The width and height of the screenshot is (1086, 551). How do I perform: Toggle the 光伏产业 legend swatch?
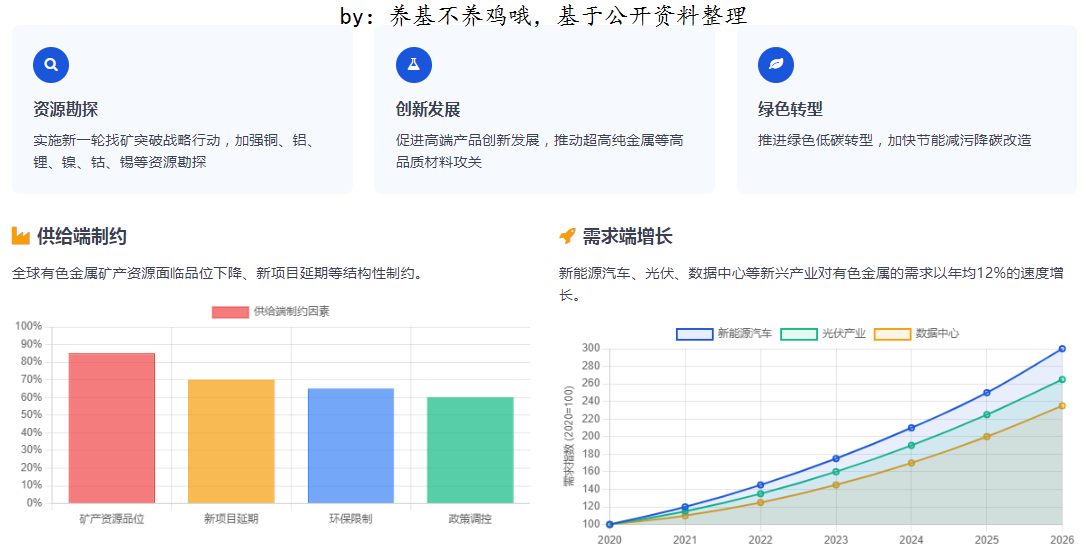799,334
